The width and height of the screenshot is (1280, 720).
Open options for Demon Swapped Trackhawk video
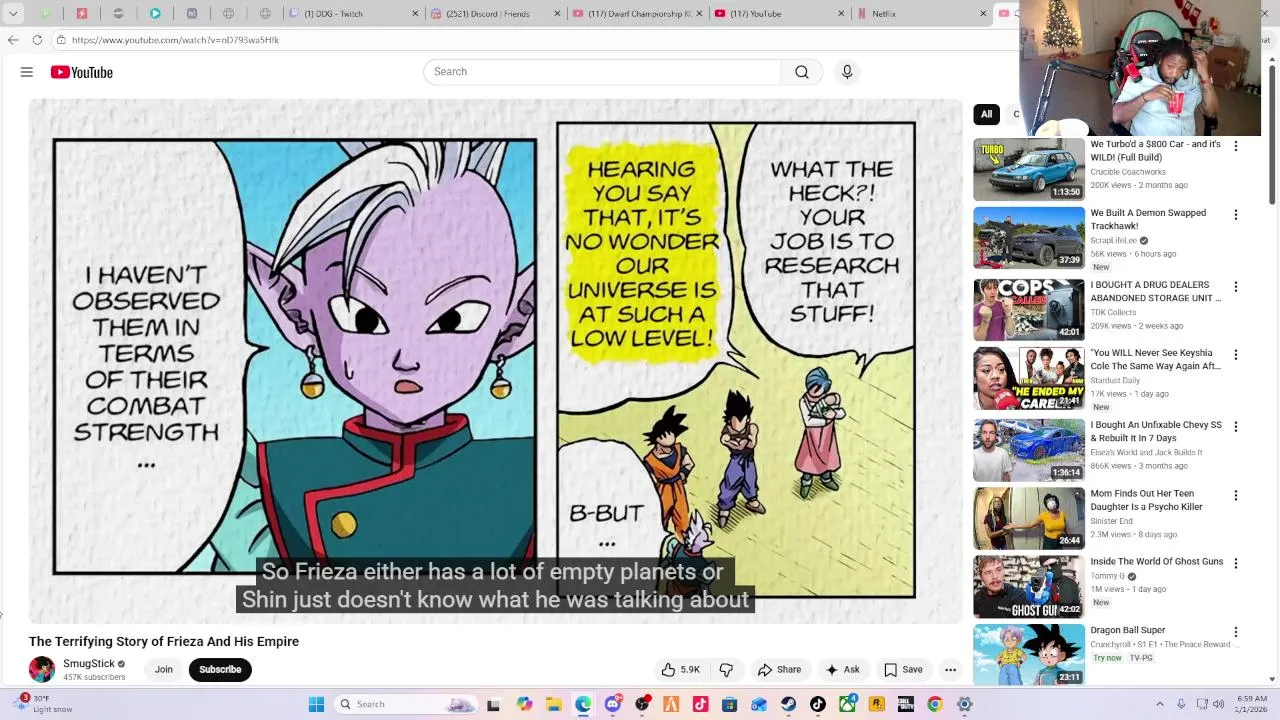[1236, 215]
